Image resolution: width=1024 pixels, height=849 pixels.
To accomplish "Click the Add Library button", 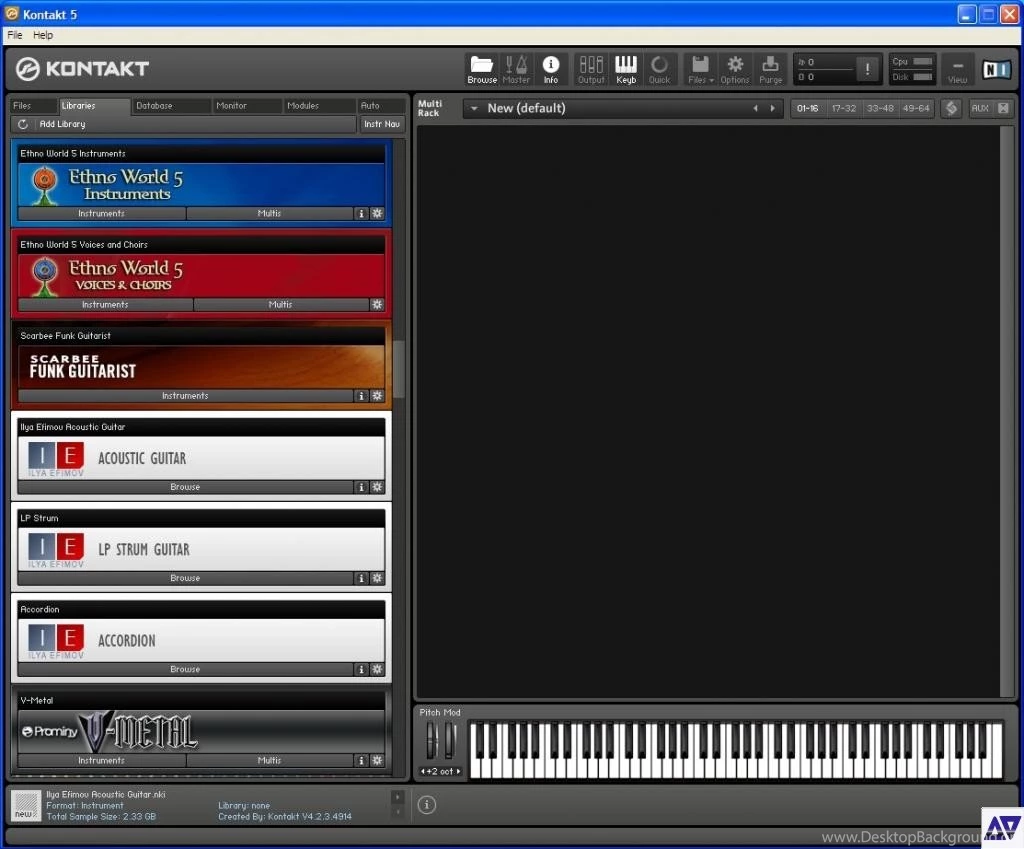I will (x=62, y=124).
